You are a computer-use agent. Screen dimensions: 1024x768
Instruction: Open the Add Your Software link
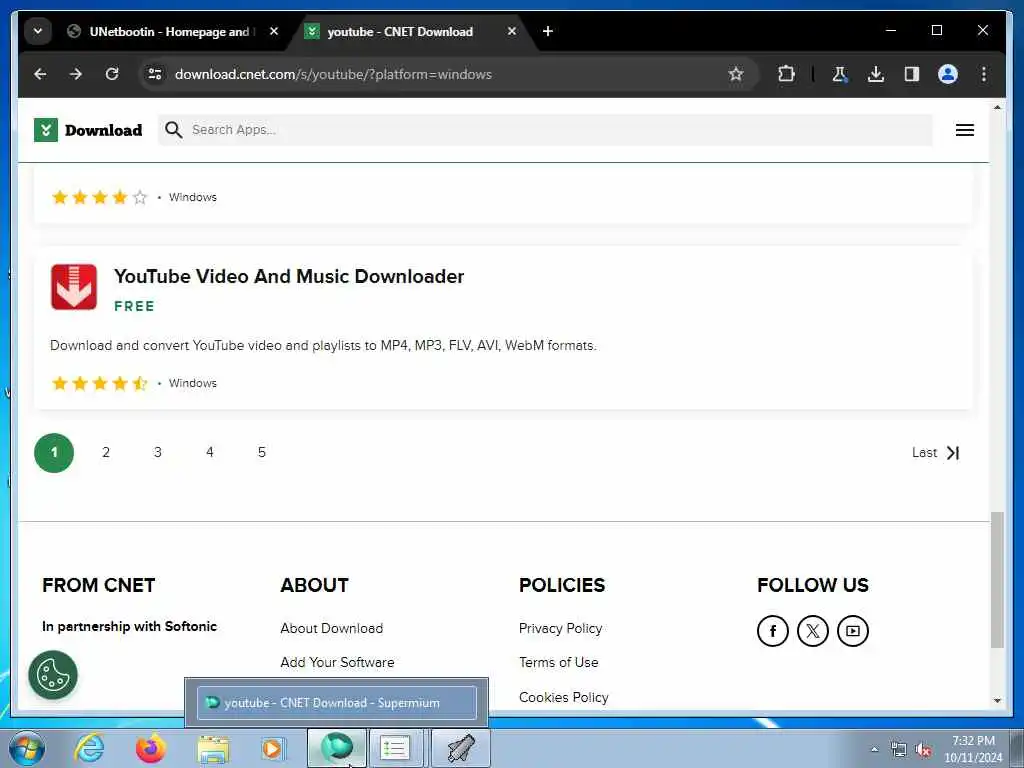(337, 662)
